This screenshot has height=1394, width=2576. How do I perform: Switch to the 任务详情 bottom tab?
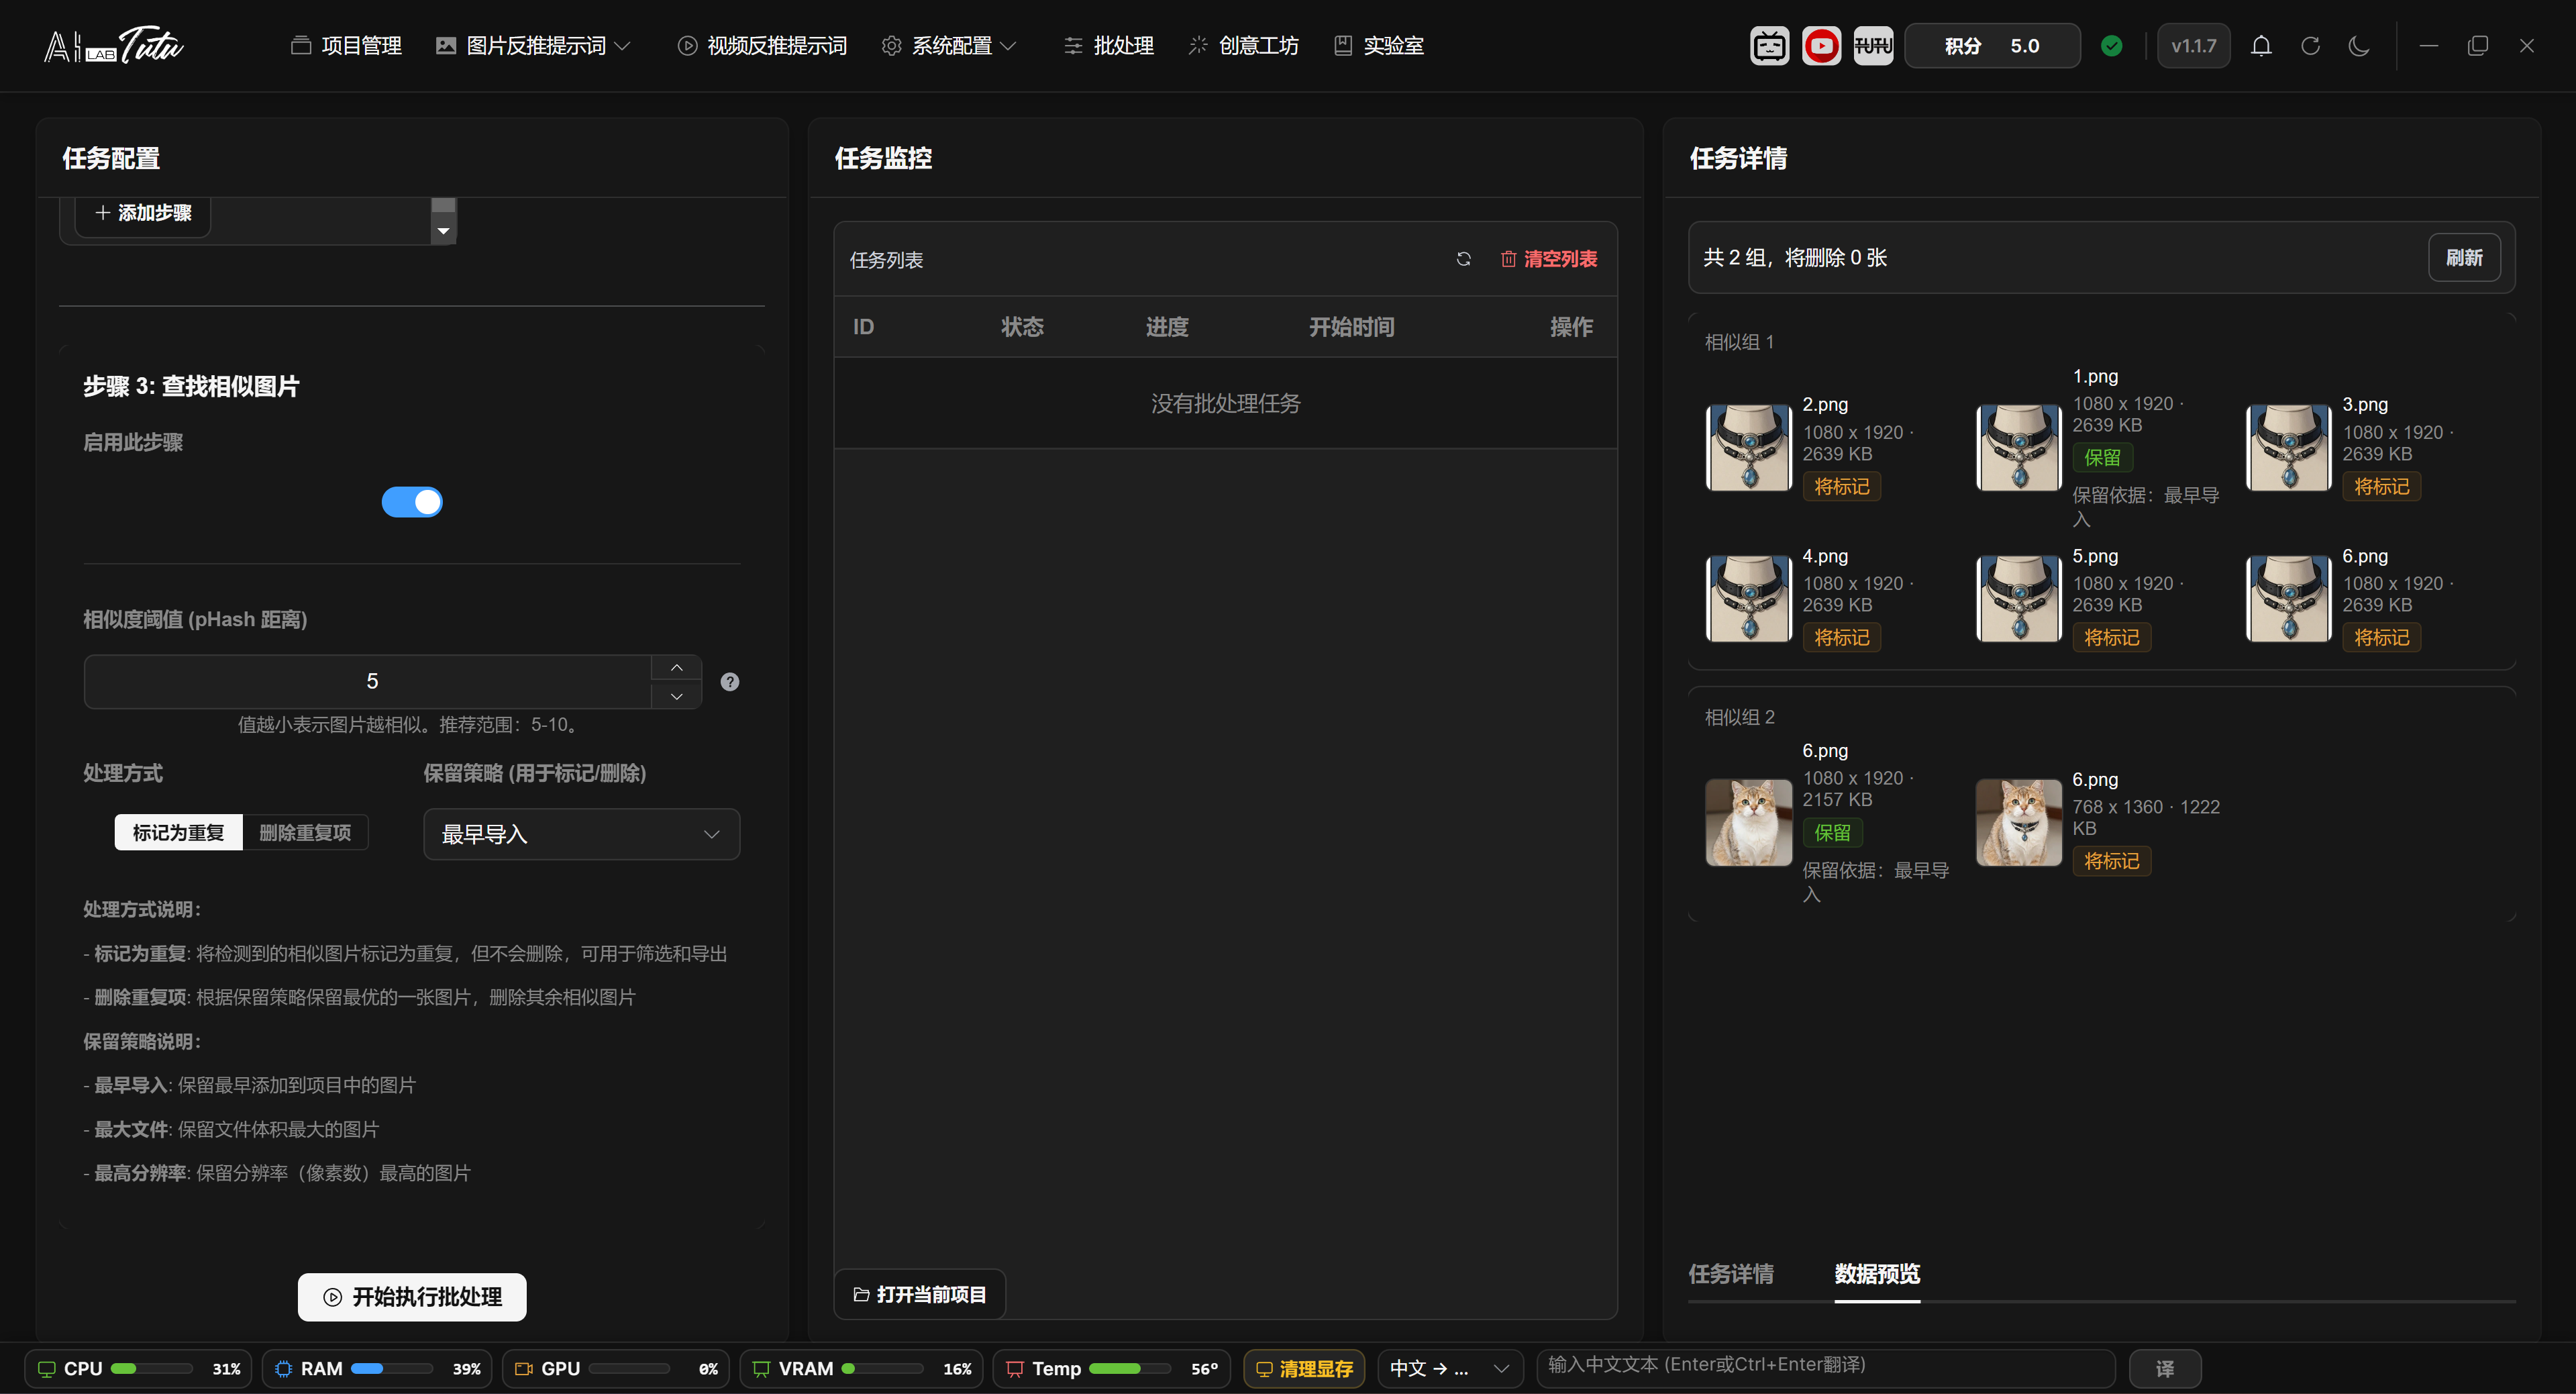pyautogui.click(x=1731, y=1274)
